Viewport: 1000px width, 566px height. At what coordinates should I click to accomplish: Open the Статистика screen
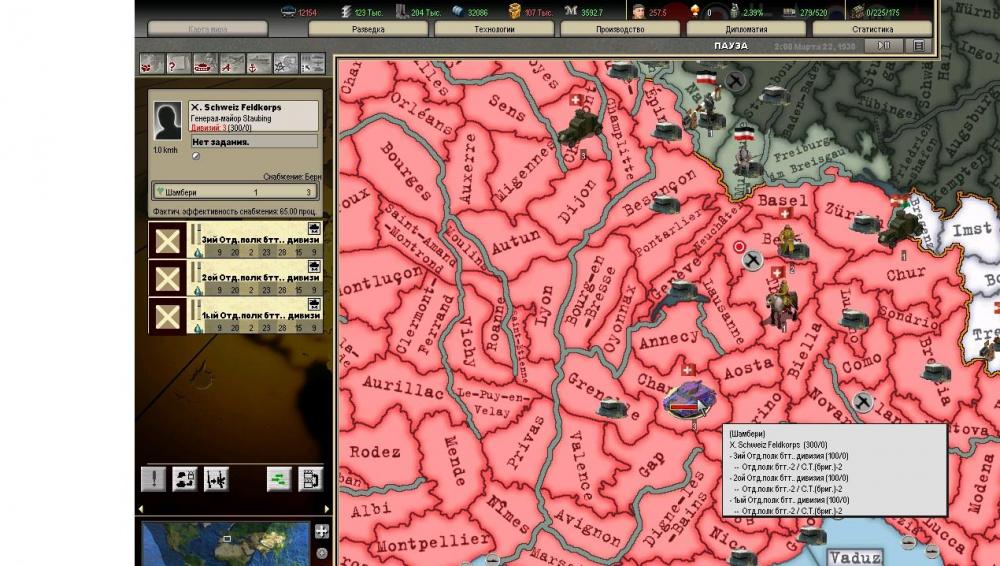pyautogui.click(x=872, y=30)
